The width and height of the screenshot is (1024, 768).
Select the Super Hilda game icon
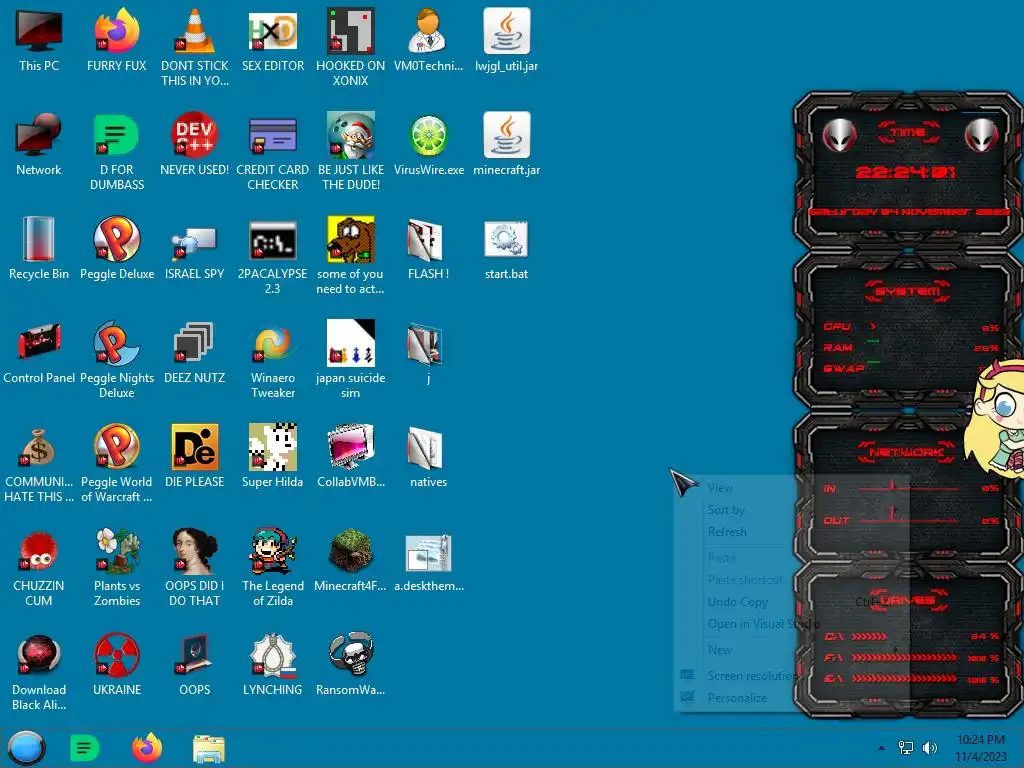272,456
